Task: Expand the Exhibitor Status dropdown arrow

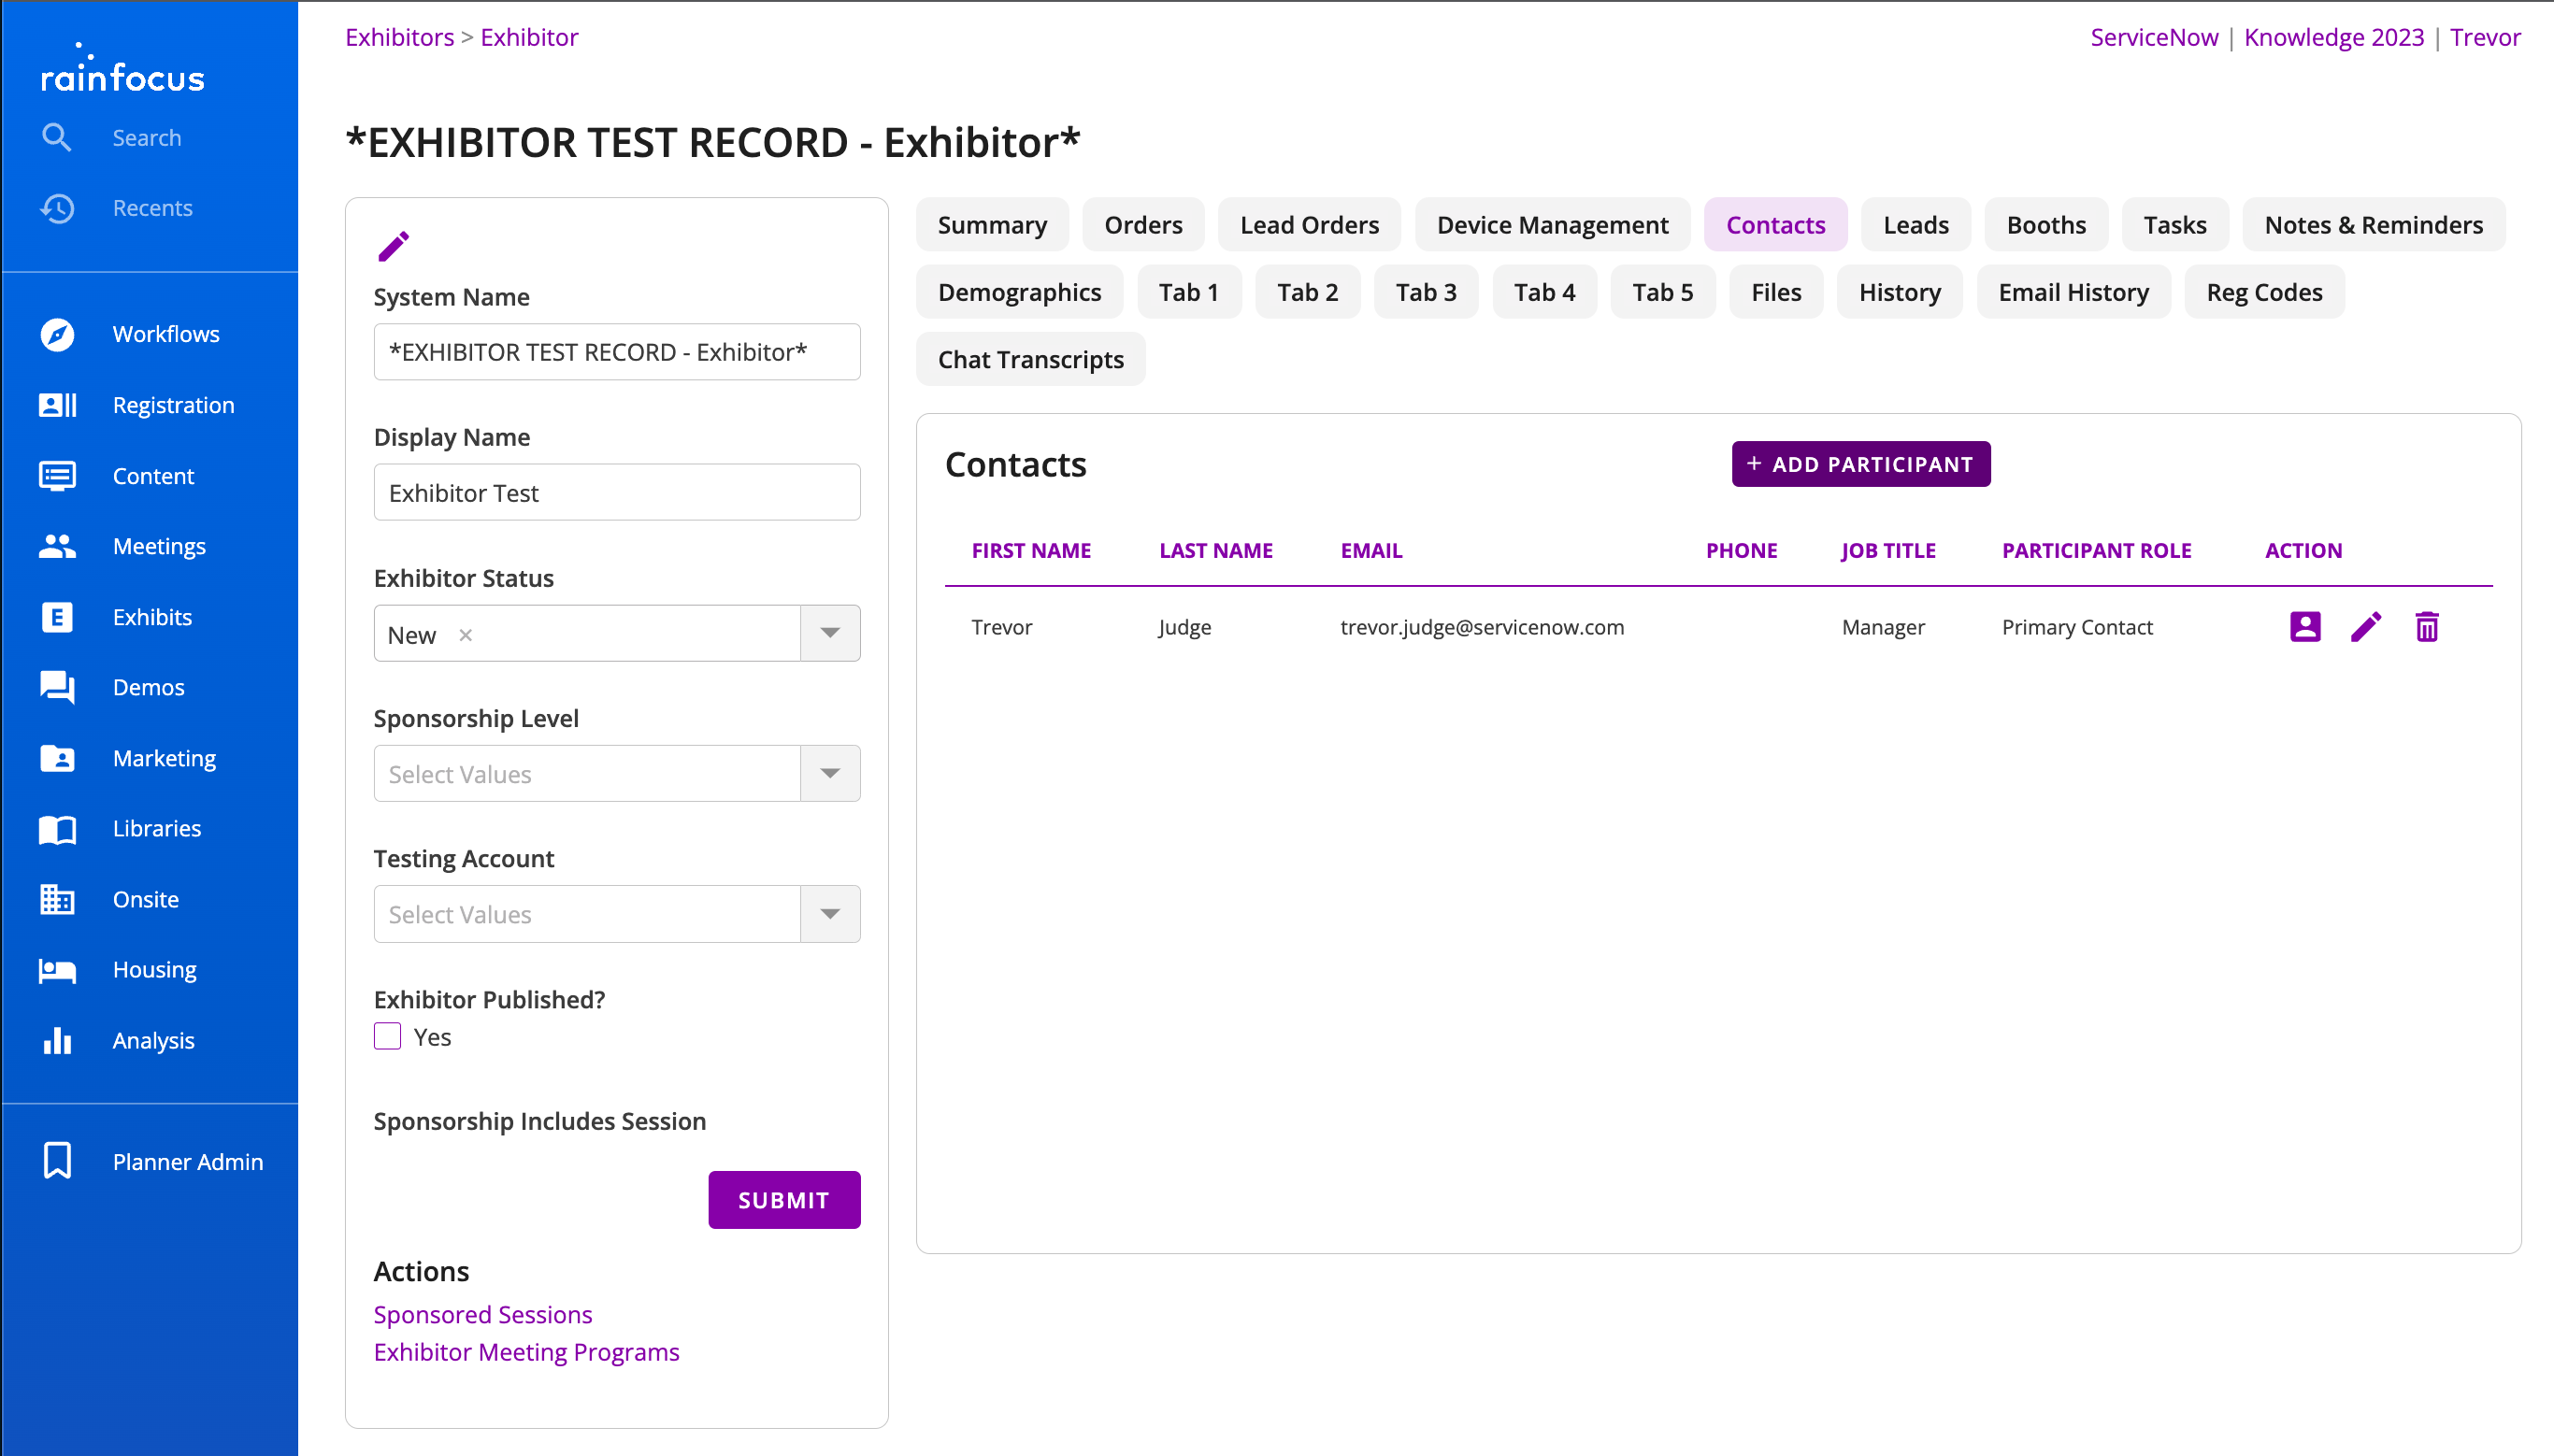Action: click(x=829, y=633)
